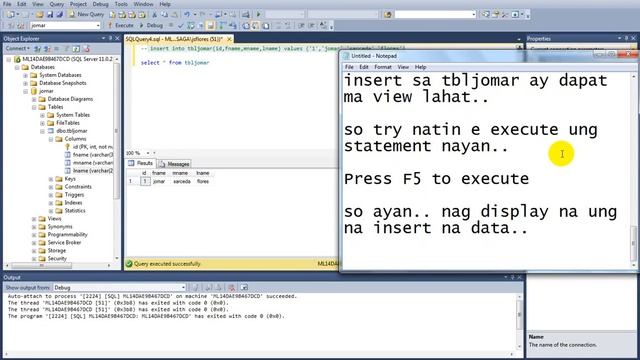Image resolution: width=640 pixels, height=360 pixels.
Task: Expand the Database Diagrams folder
Action: 34,99
